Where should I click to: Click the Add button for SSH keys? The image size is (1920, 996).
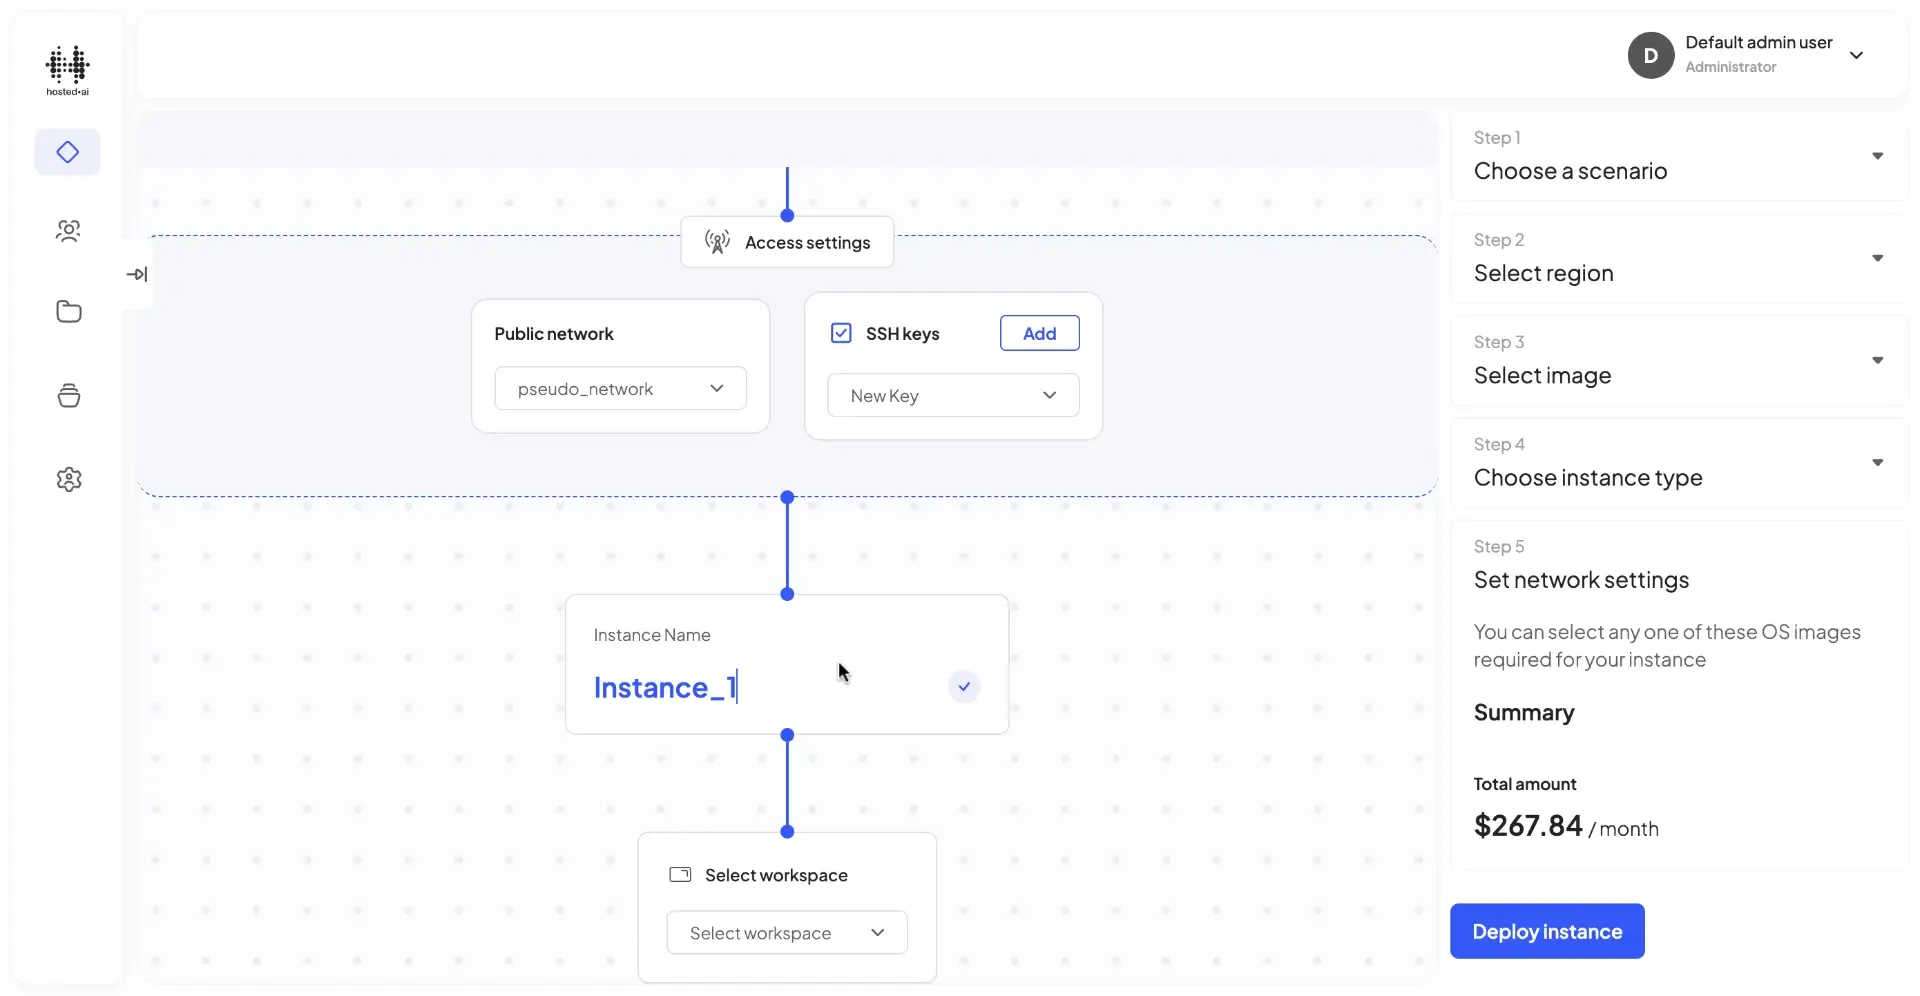click(1038, 333)
